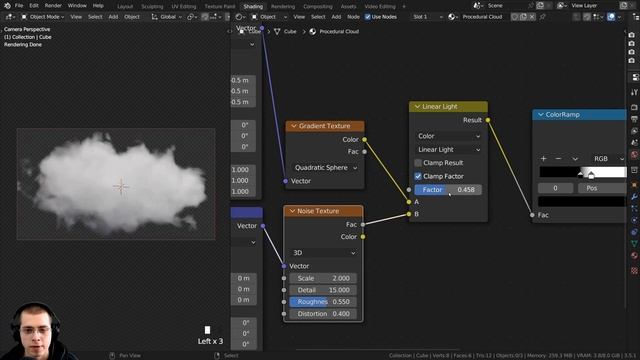Open the File menu

tap(19, 6)
